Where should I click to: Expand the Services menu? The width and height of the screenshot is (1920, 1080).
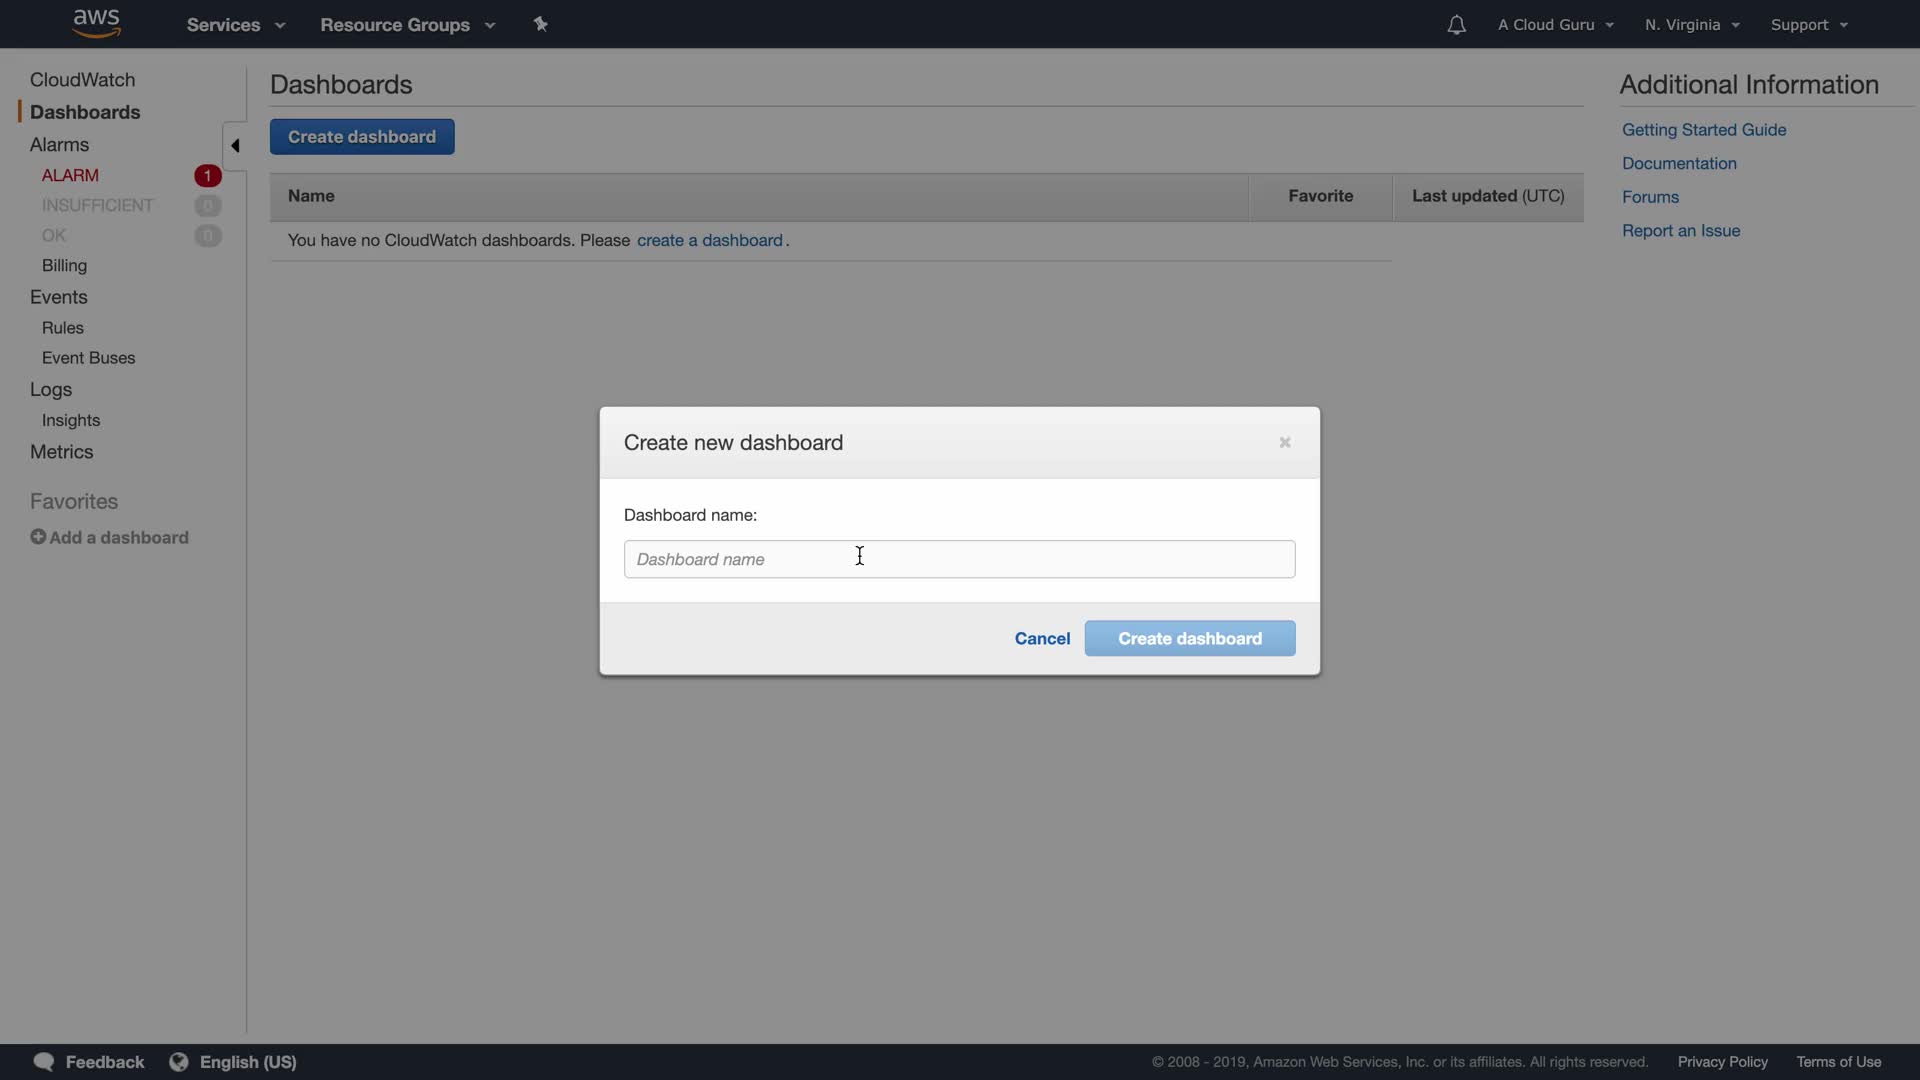pyautogui.click(x=235, y=25)
